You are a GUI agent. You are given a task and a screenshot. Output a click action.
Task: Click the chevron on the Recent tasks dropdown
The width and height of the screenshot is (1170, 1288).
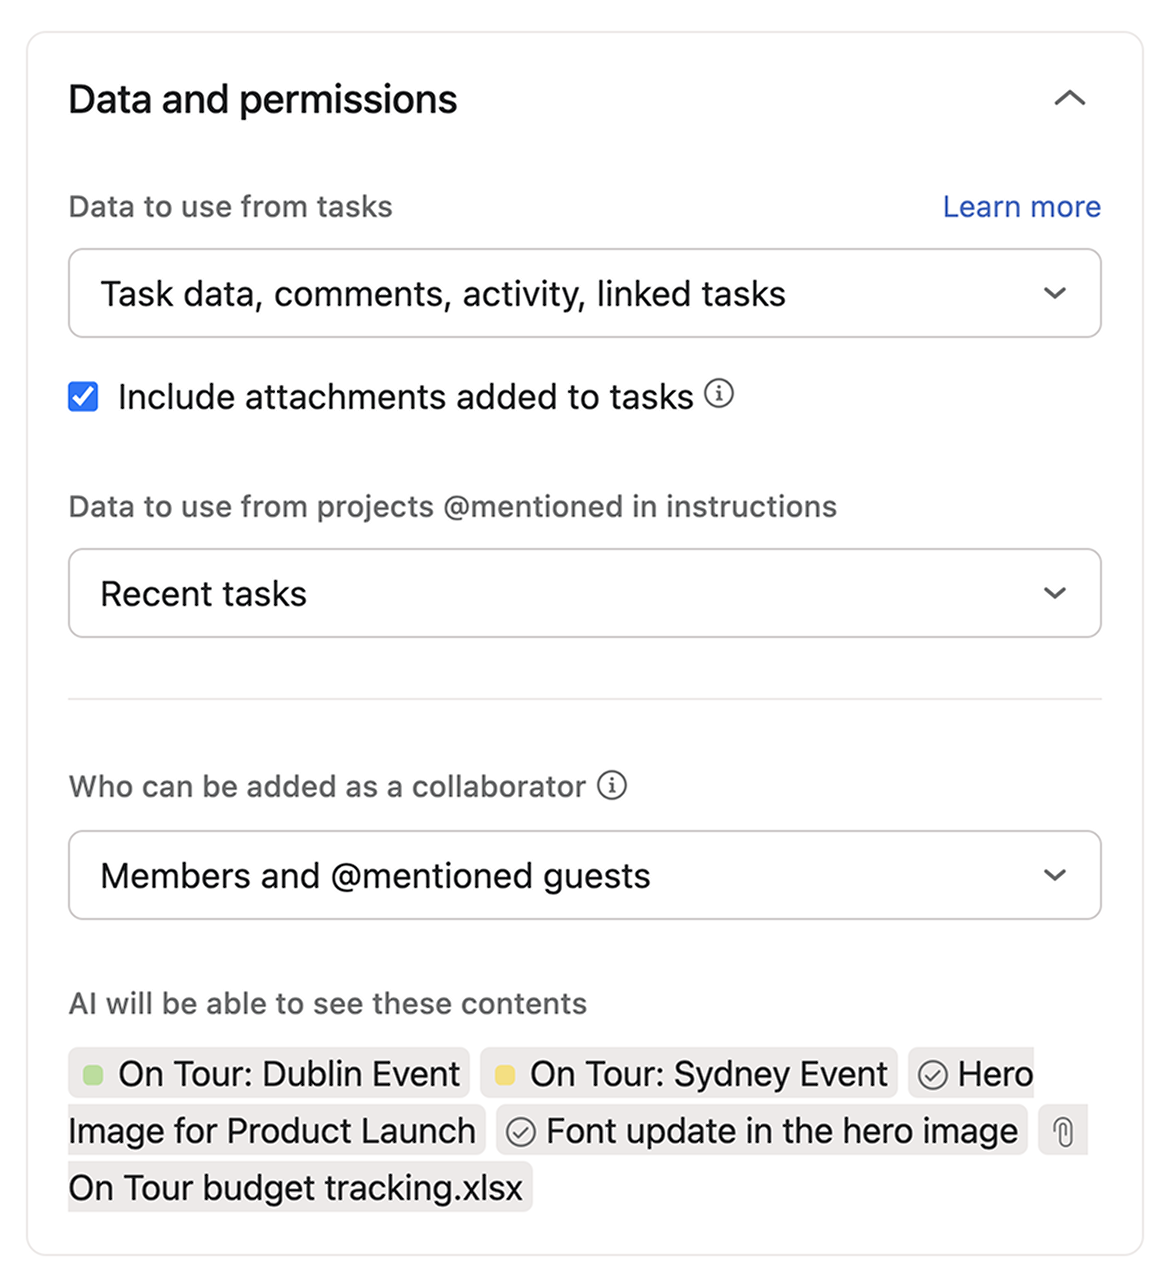pos(1054,593)
